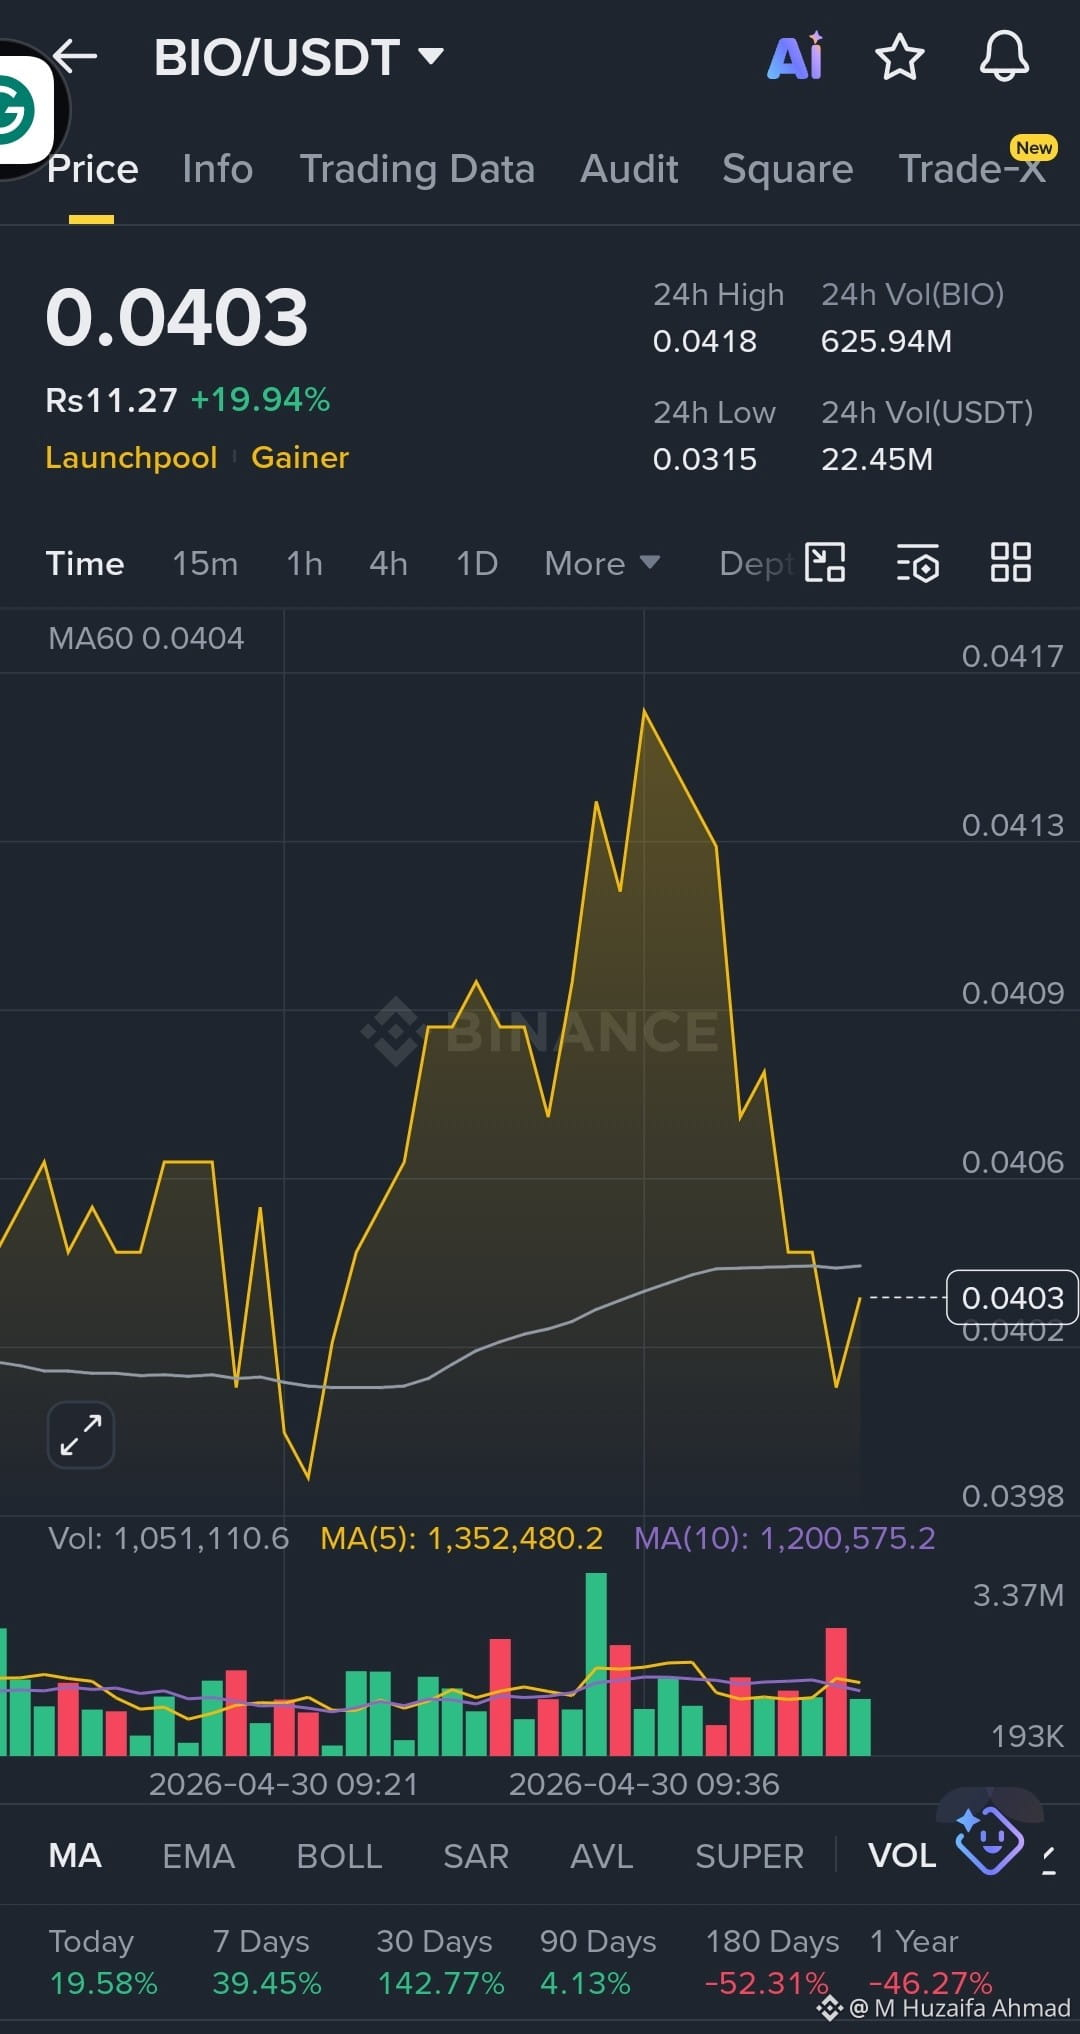Expand the More intervals dropdown
Image resolution: width=1080 pixels, height=2034 pixels.
pyautogui.click(x=602, y=563)
